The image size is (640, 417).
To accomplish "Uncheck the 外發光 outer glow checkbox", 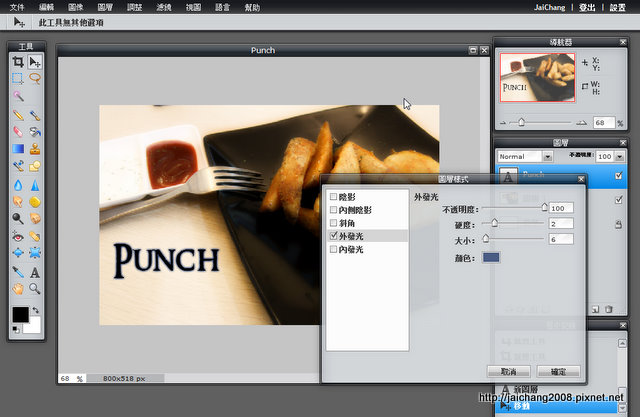I will pyautogui.click(x=333, y=235).
